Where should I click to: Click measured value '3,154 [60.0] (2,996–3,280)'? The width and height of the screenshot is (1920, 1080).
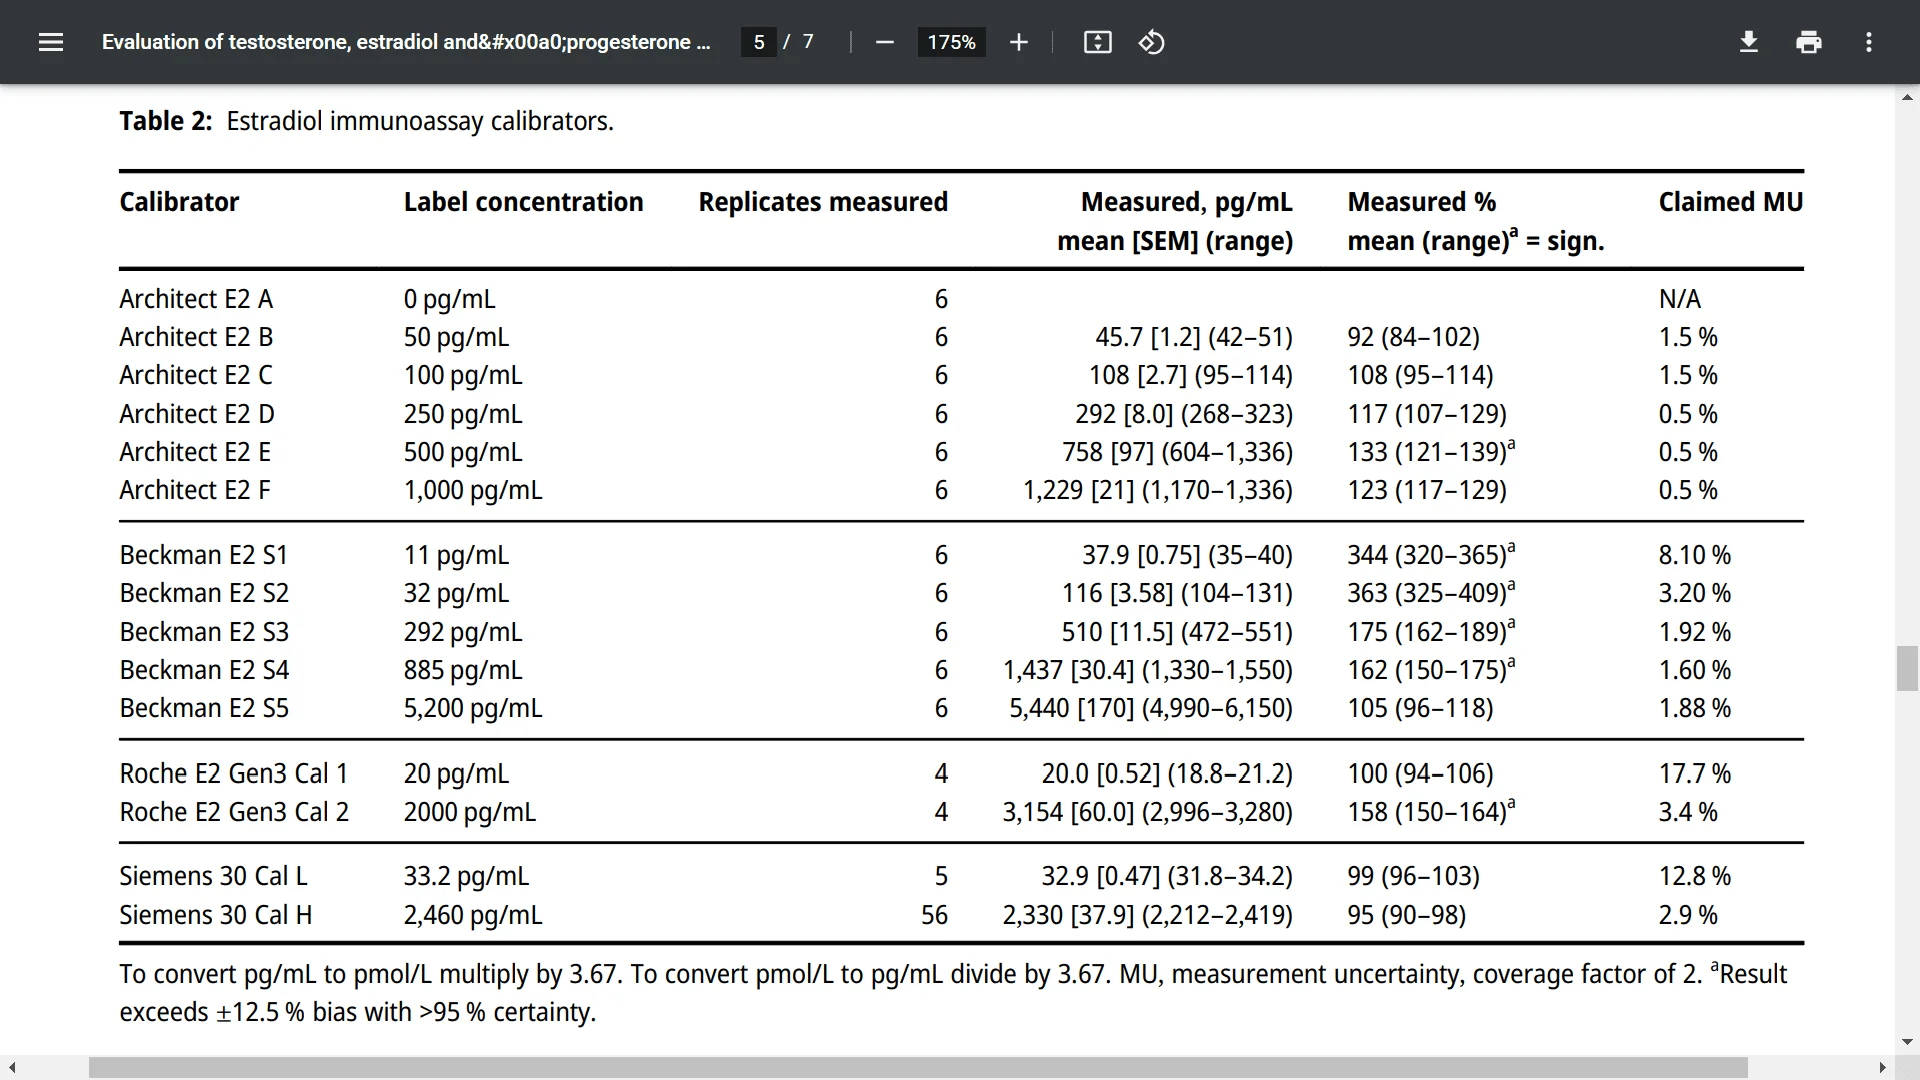pyautogui.click(x=1147, y=812)
